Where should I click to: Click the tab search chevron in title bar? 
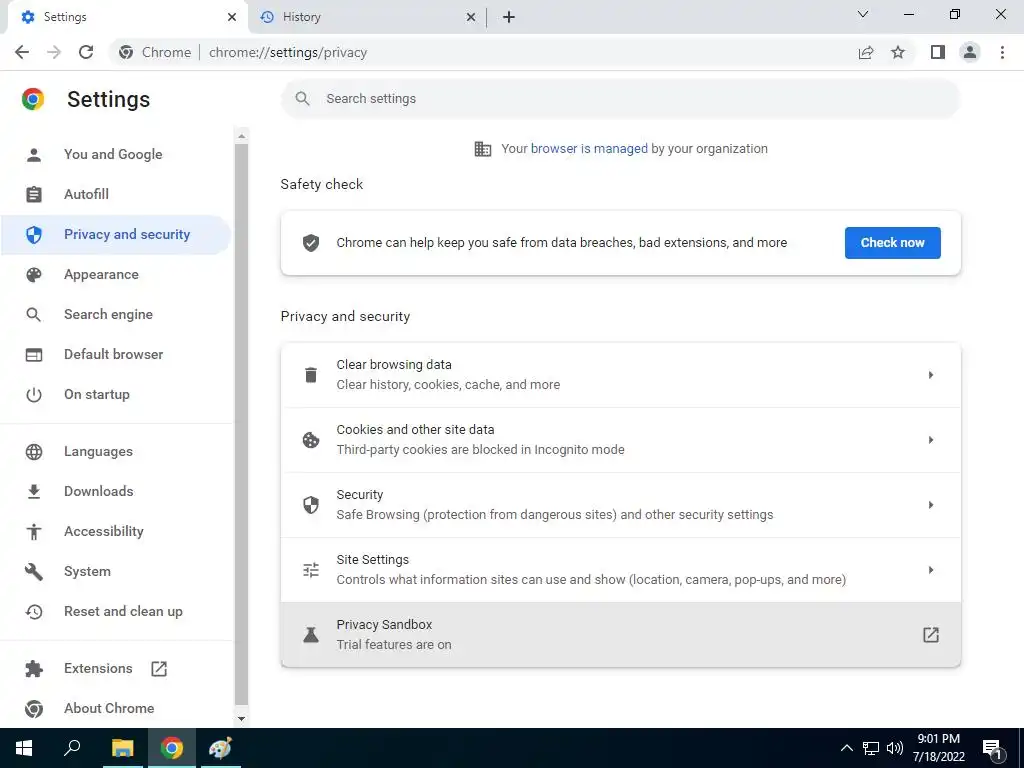(863, 14)
